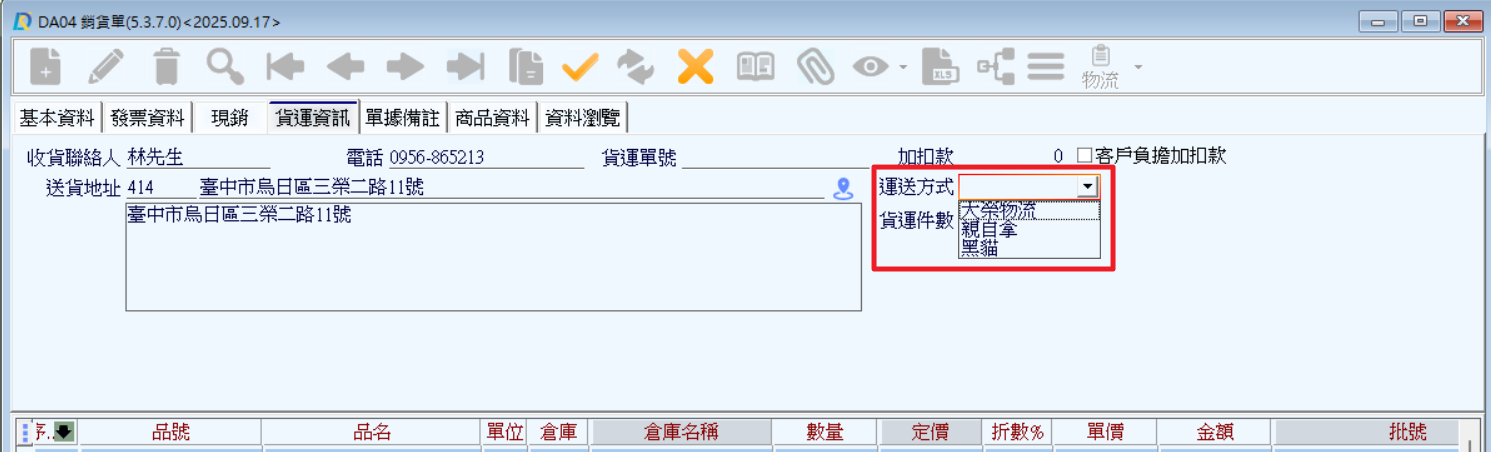The height and width of the screenshot is (452, 1491).
Task: Open the magnifier search tool
Action: click(x=225, y=67)
